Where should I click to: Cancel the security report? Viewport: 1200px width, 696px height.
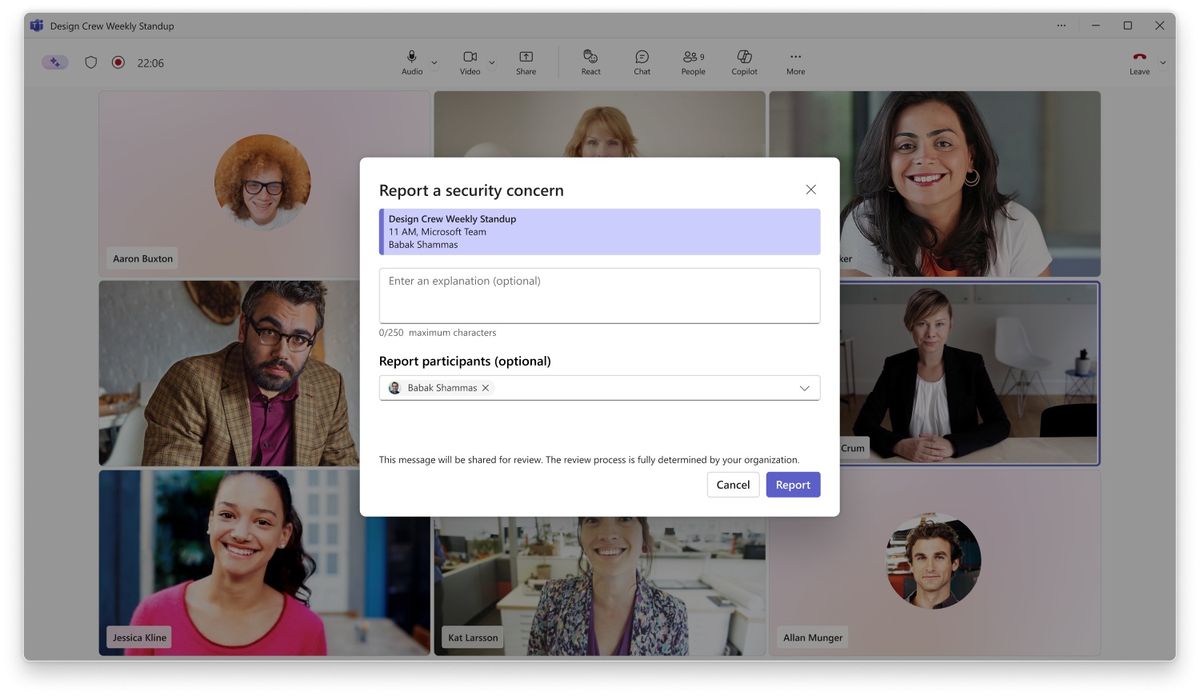tap(733, 484)
